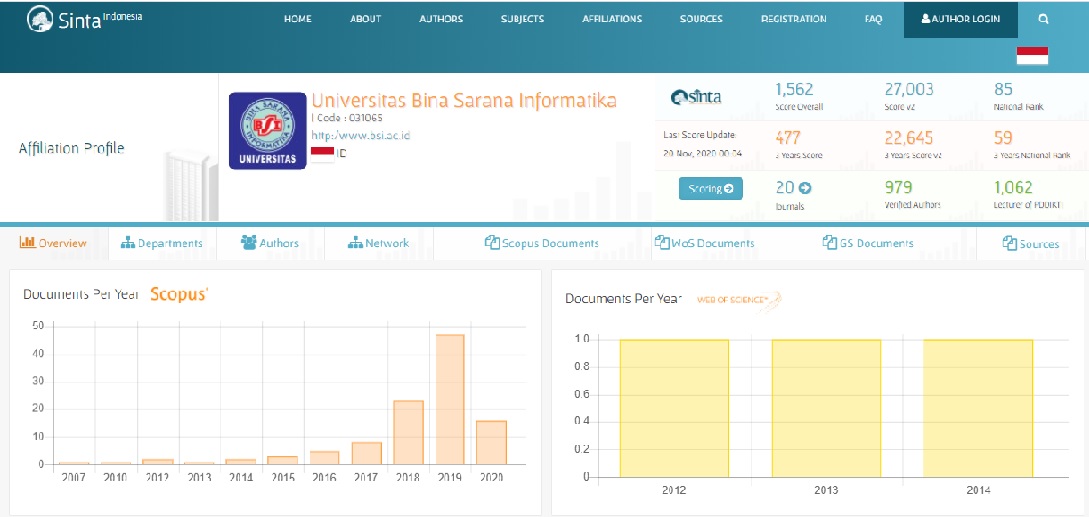Screen dimensions: 1089x517
Task: Click the 2014 bar in WoS chart
Action: coord(978,409)
